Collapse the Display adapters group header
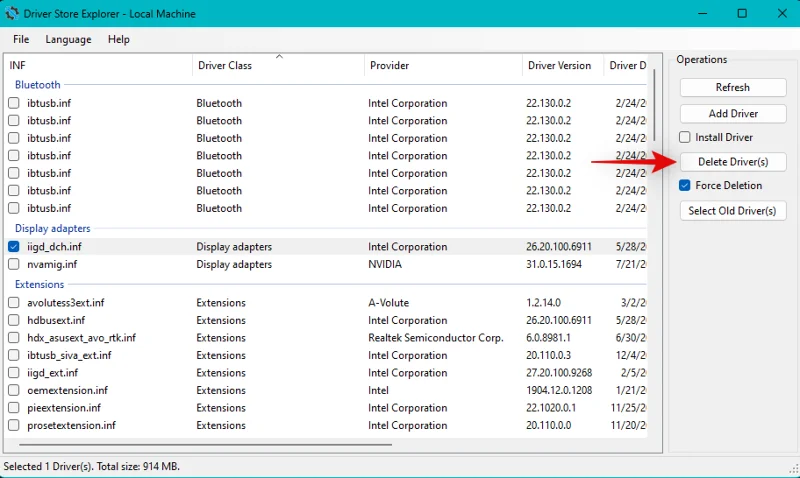 tap(53, 228)
